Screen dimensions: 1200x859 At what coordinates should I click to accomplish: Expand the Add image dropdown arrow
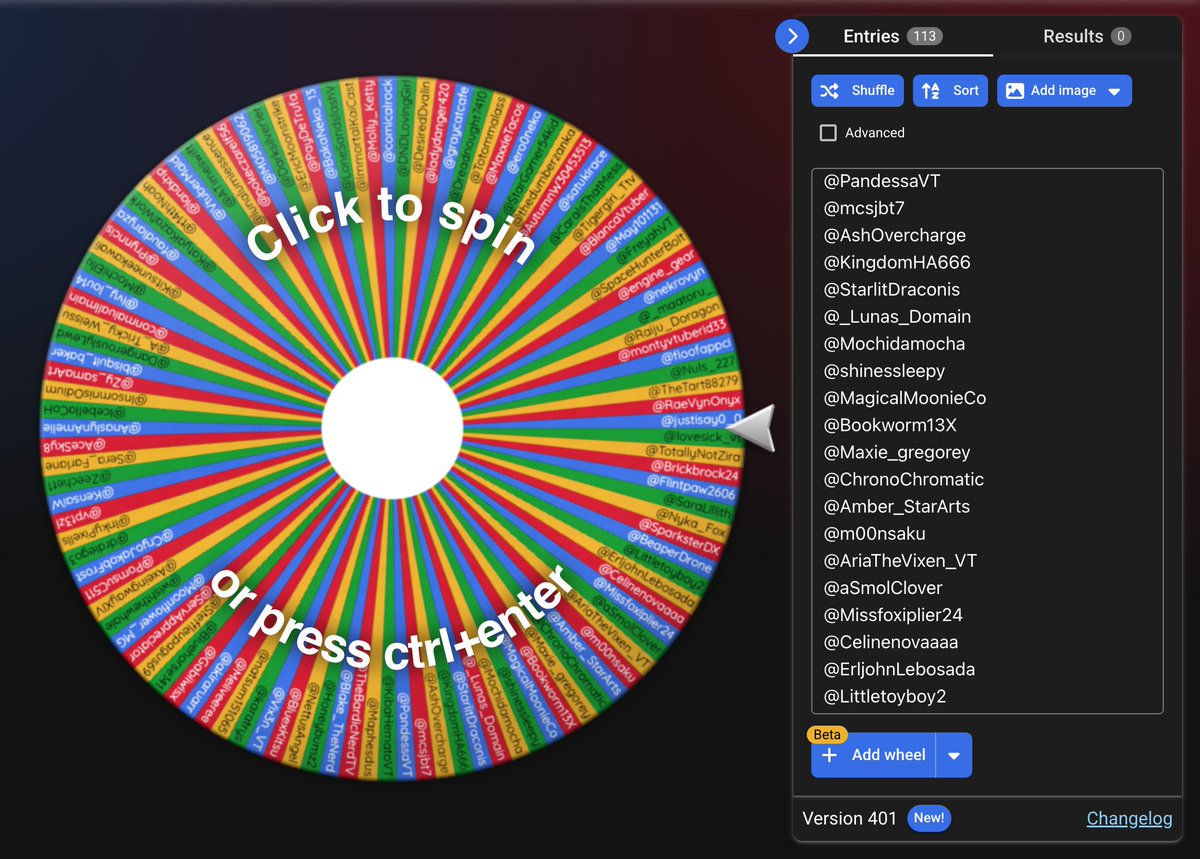1115,91
